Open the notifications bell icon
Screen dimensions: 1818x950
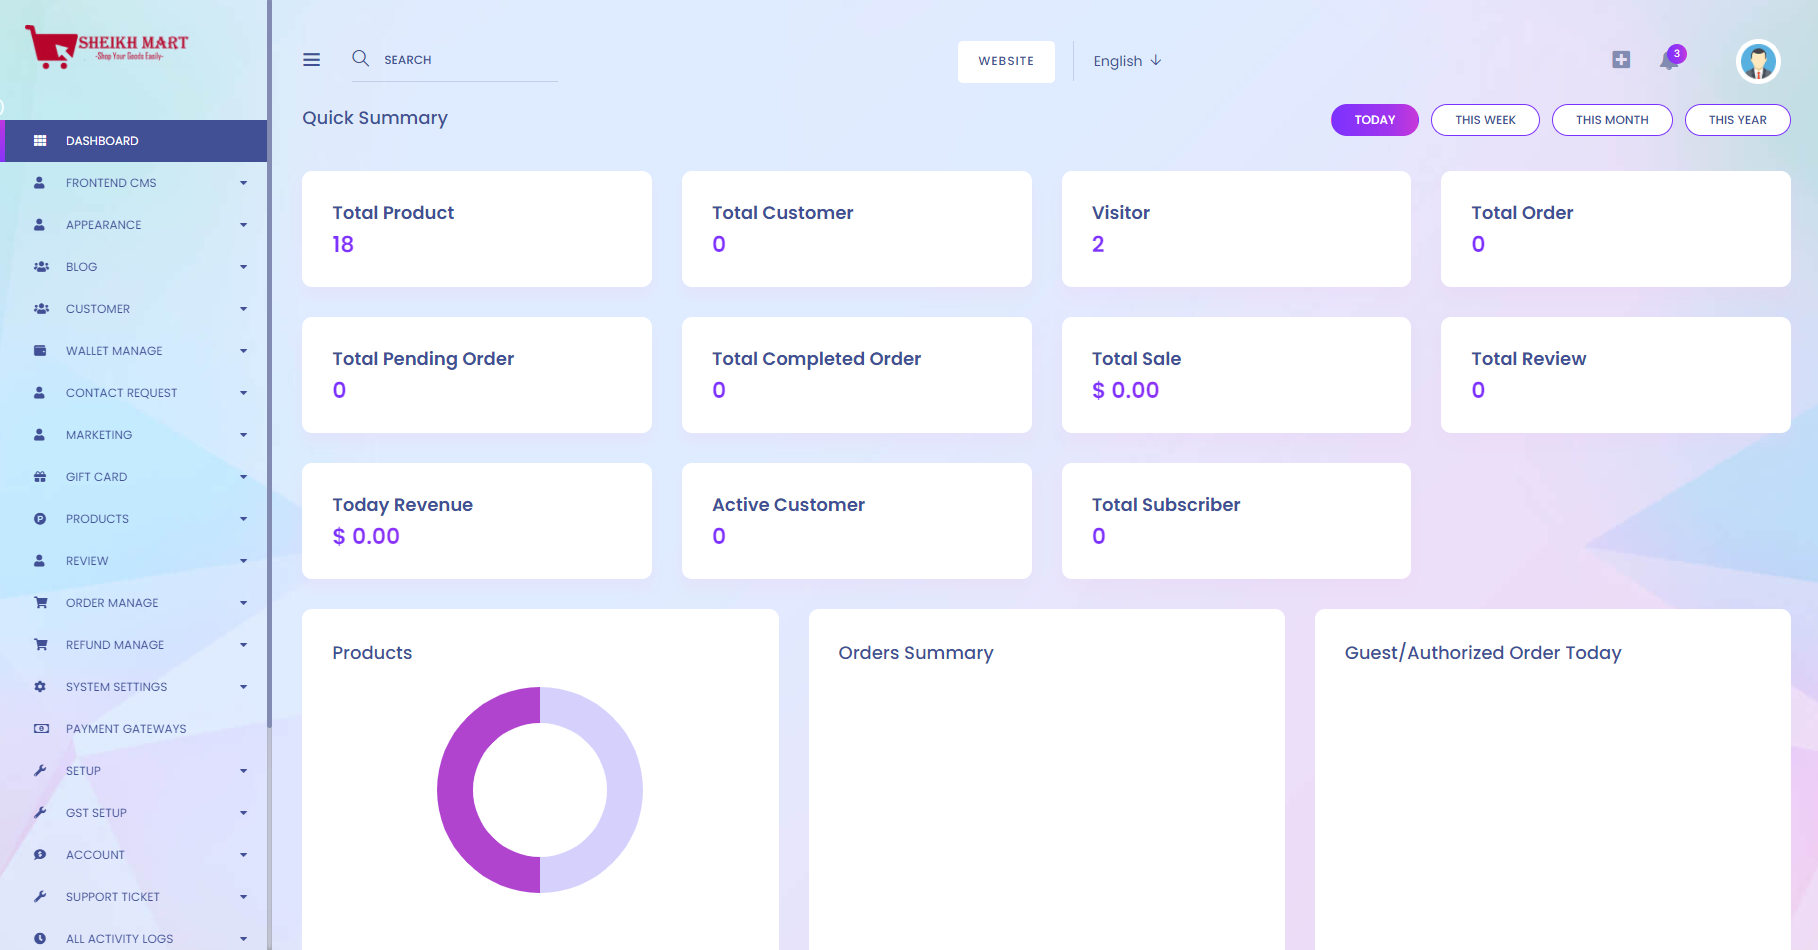tap(1668, 60)
